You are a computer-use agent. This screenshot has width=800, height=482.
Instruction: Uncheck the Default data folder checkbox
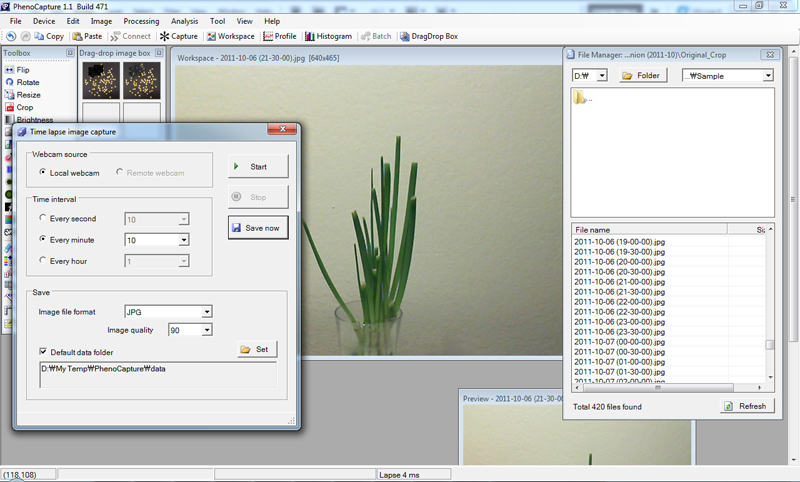(x=42, y=351)
